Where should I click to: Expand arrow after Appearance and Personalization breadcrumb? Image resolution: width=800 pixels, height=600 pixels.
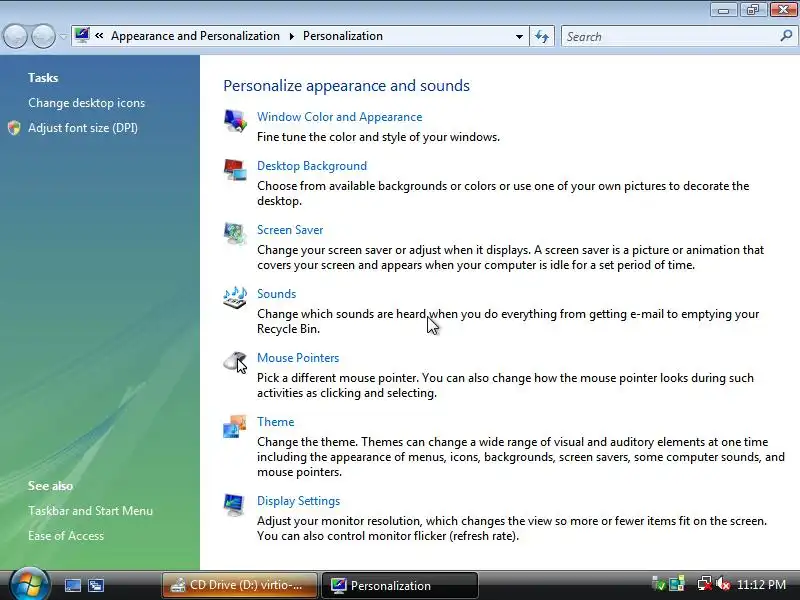pyautogui.click(x=291, y=36)
